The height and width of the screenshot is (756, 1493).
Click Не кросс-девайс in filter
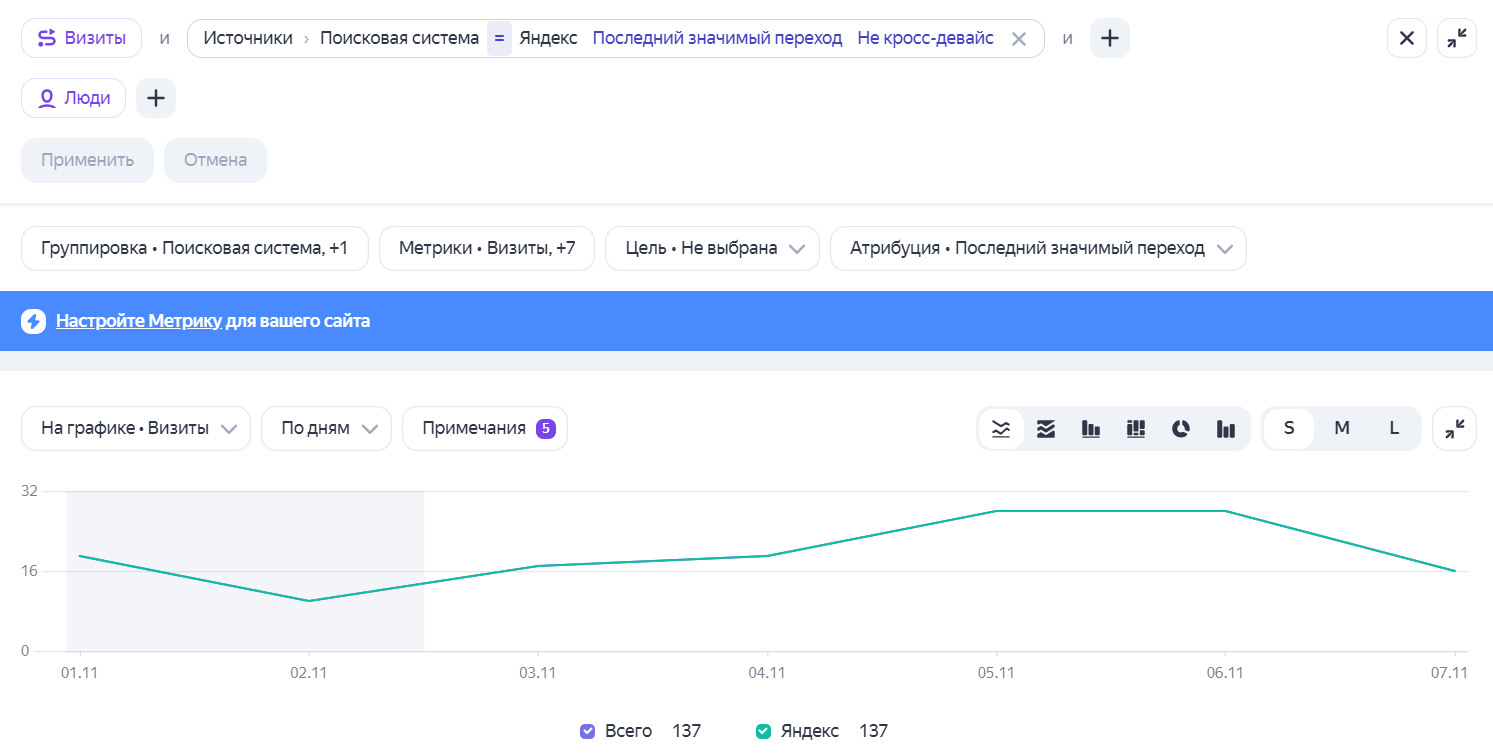(x=925, y=38)
